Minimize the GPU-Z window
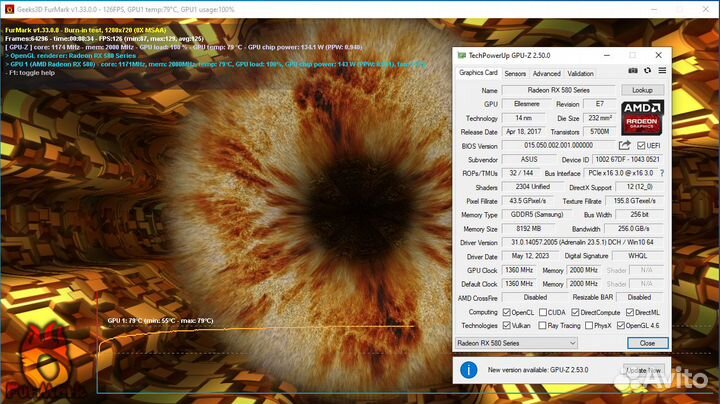 (607, 55)
